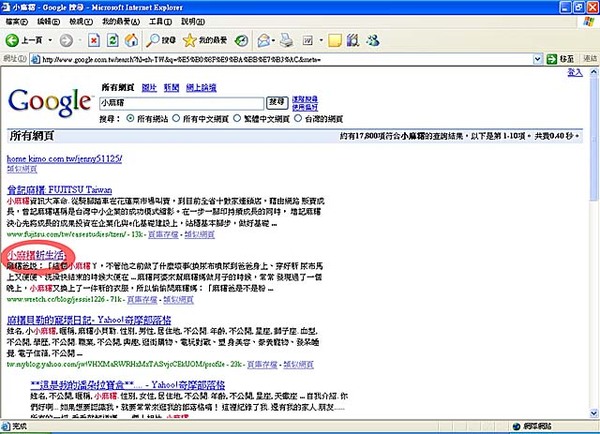Open dropdown arrow next to Forward button
The height and width of the screenshot is (434, 600).
pos(80,40)
